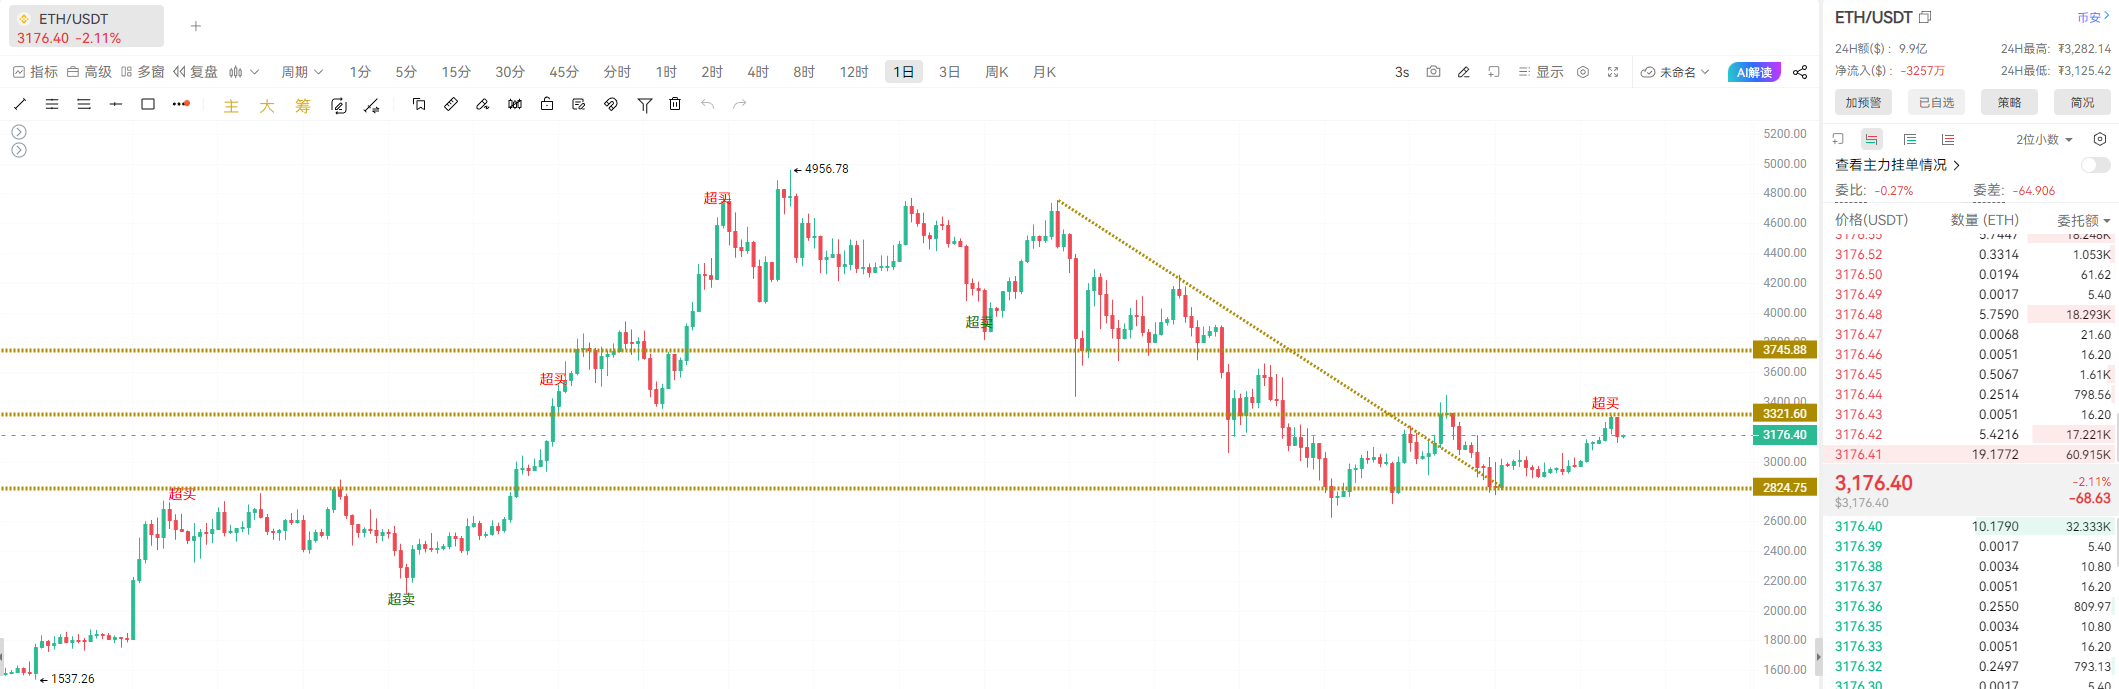
Task: Click the 加预警 alert button
Action: (x=1863, y=102)
